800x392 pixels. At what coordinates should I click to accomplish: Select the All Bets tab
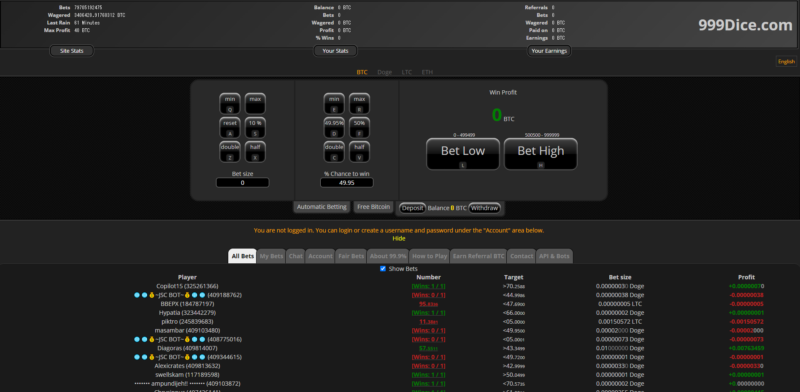(x=242, y=256)
